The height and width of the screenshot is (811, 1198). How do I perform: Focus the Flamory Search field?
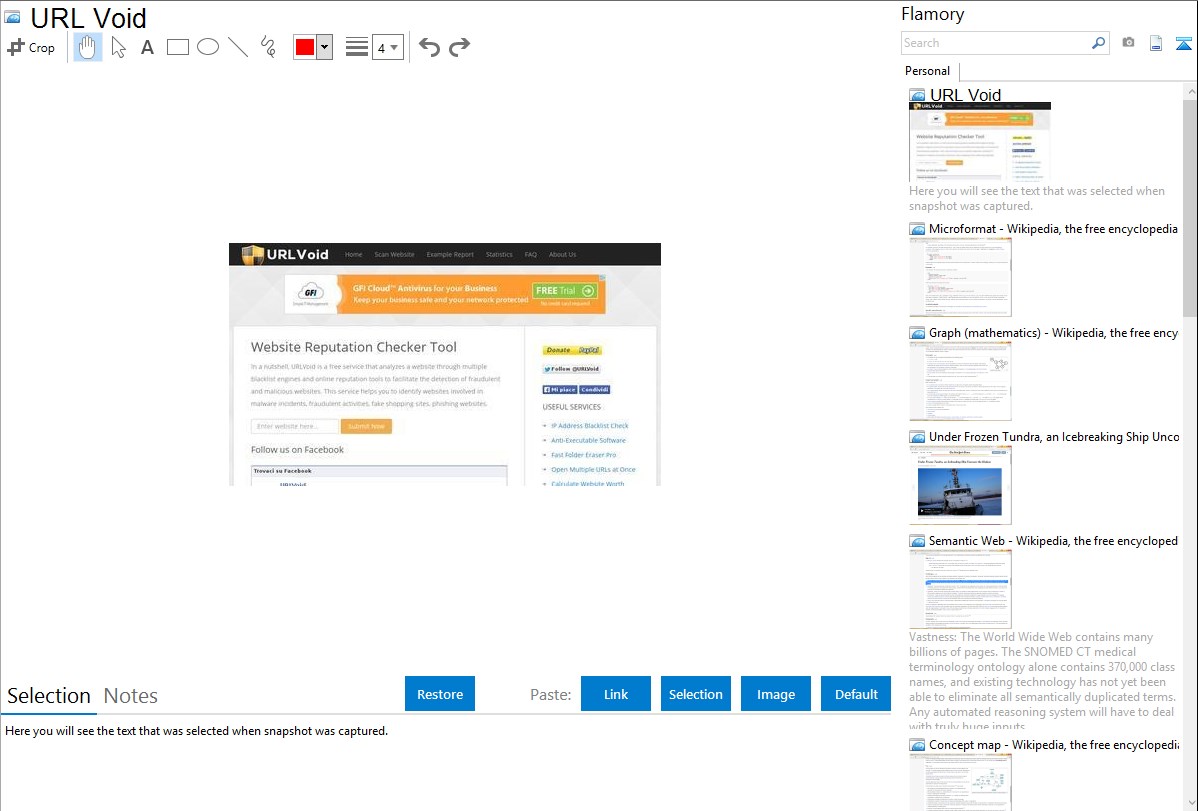(x=996, y=43)
